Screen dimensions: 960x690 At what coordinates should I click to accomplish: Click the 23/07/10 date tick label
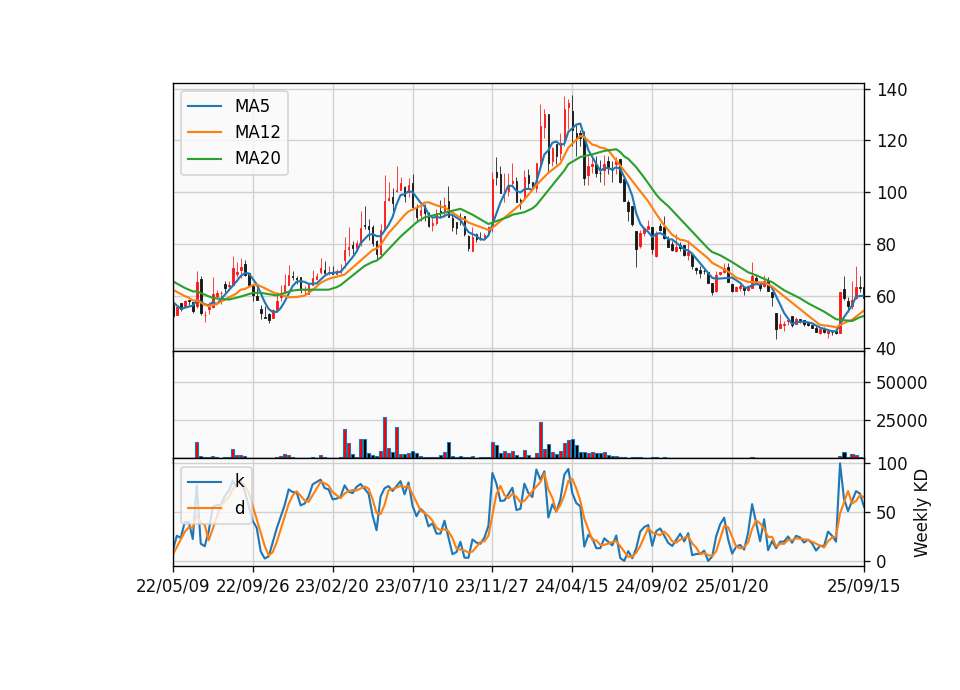click(x=412, y=586)
